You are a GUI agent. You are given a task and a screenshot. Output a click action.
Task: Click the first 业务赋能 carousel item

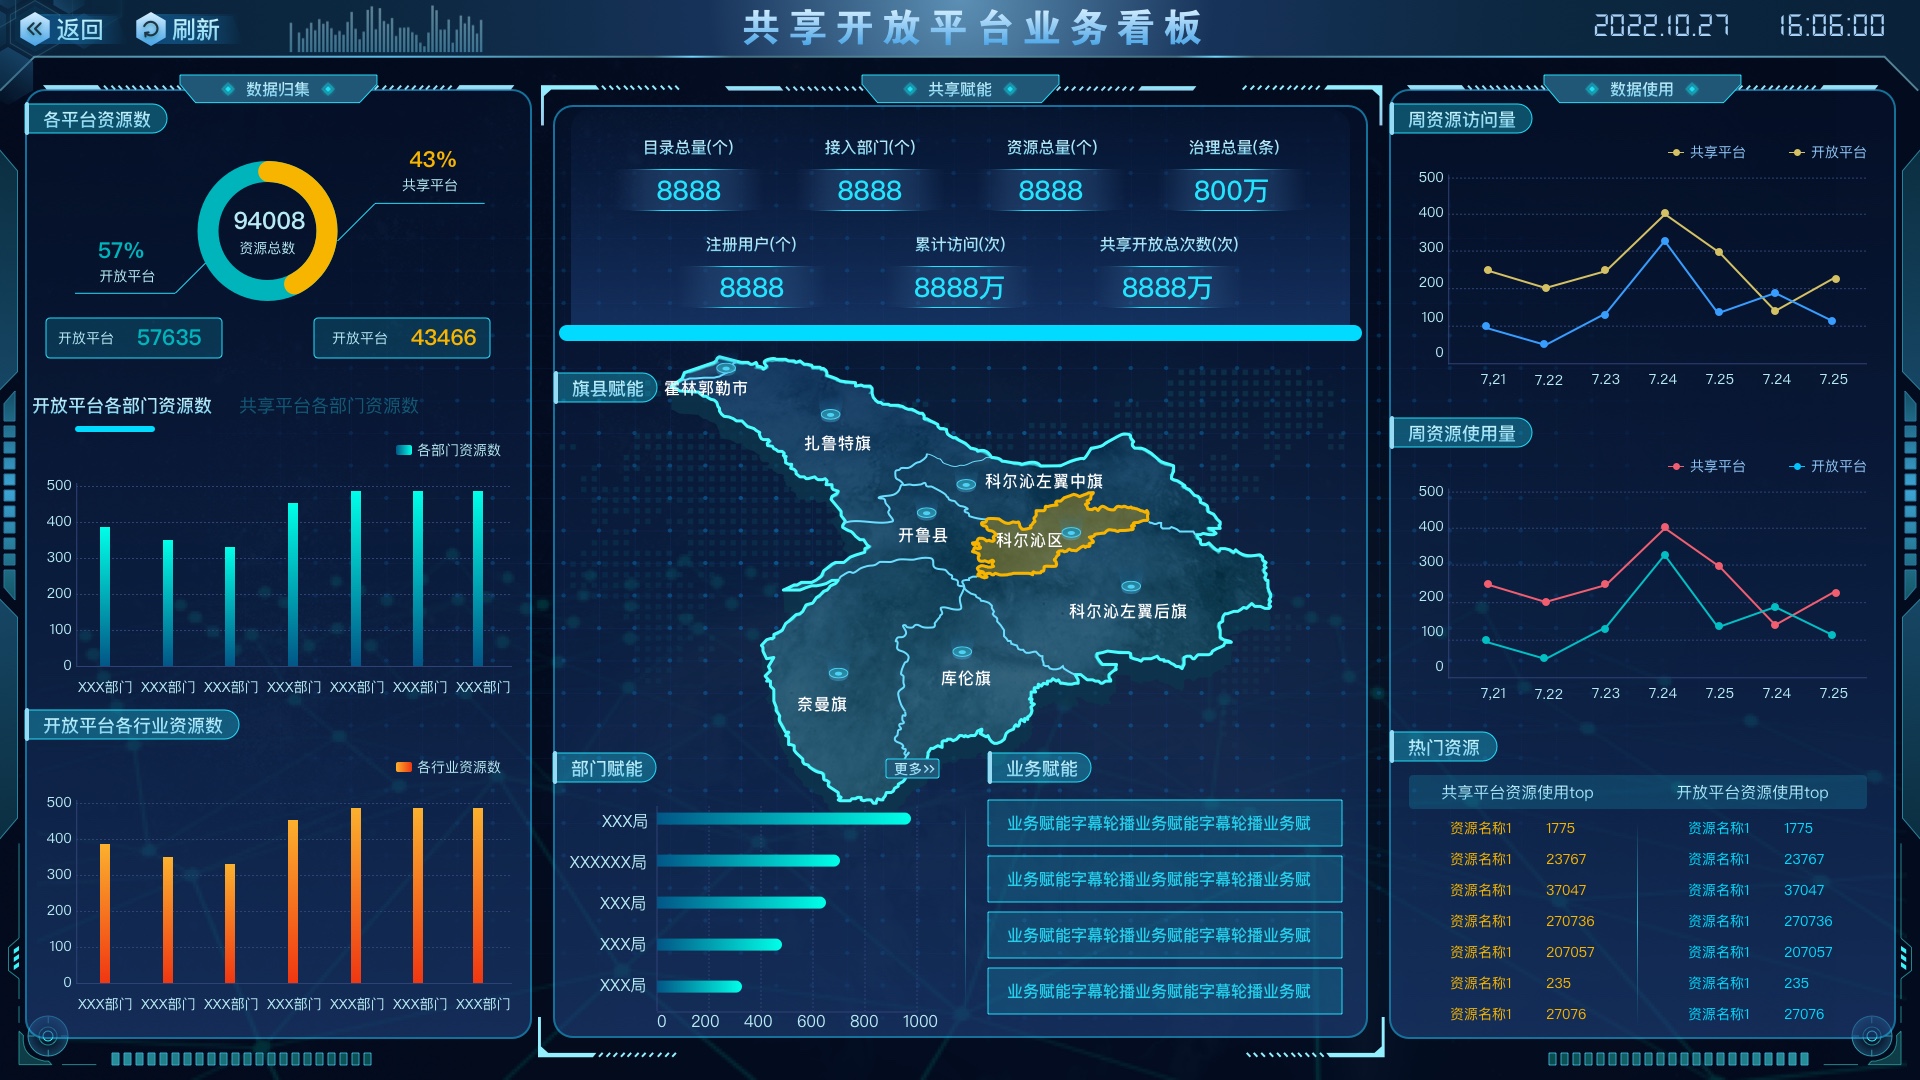click(1164, 824)
